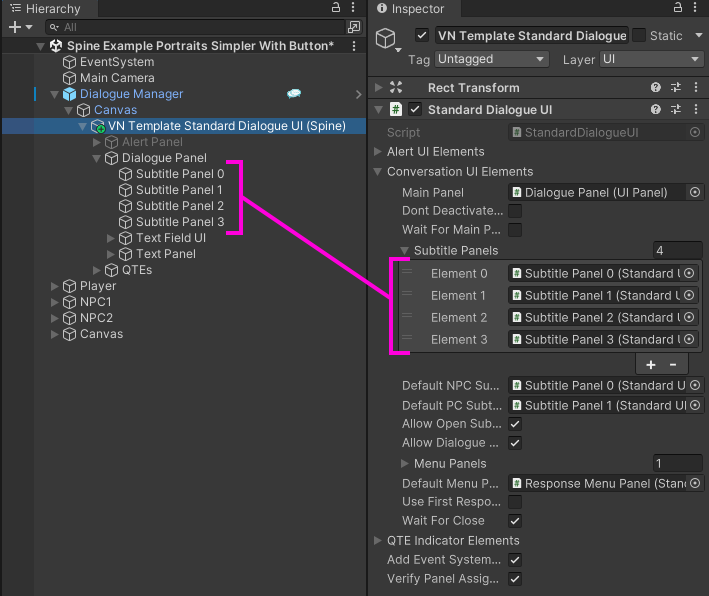The width and height of the screenshot is (709, 596).
Task: Click the object picker for Default PC Subtitle Panel
Action: (x=695, y=405)
